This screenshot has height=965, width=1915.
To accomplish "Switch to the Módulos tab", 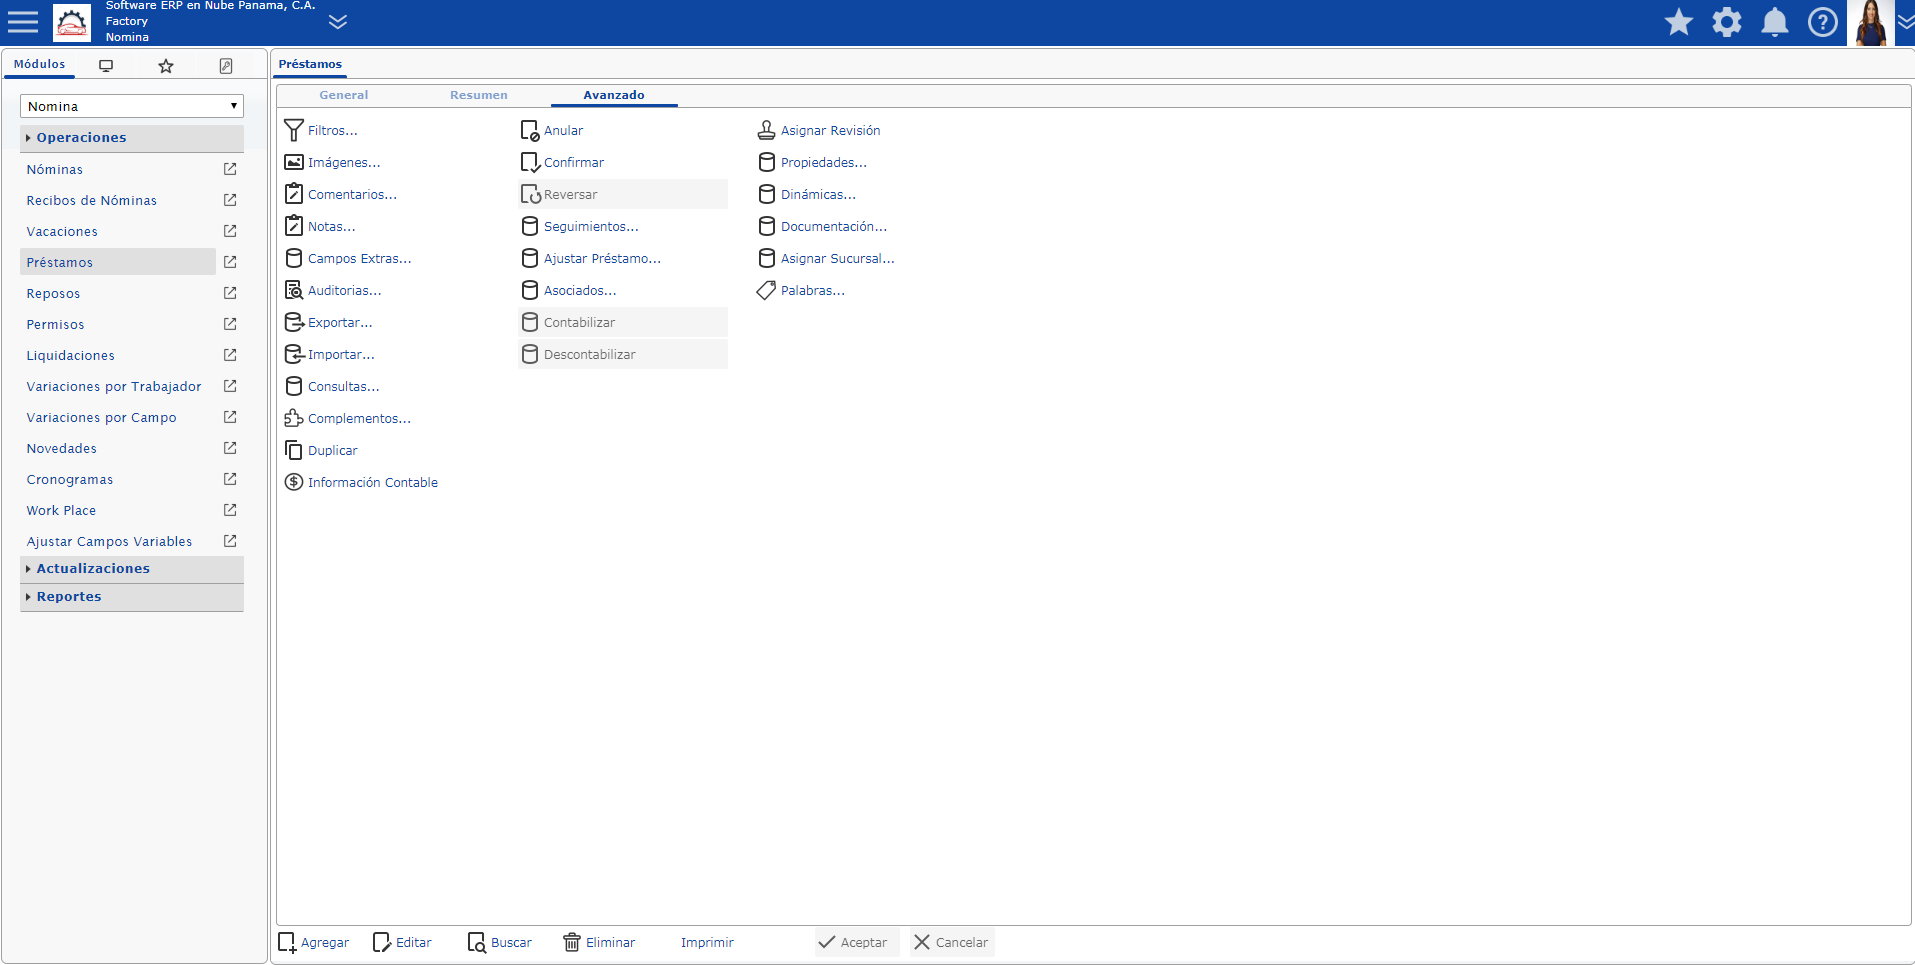I will click(40, 64).
